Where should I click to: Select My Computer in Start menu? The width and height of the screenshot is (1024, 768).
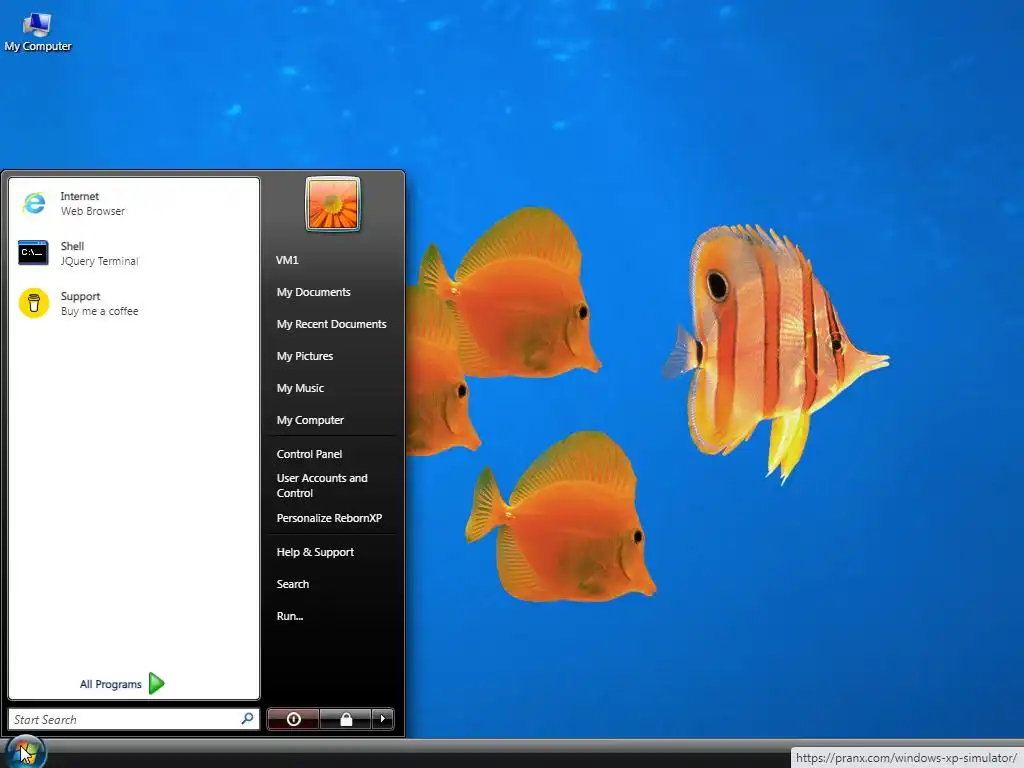[x=310, y=420]
